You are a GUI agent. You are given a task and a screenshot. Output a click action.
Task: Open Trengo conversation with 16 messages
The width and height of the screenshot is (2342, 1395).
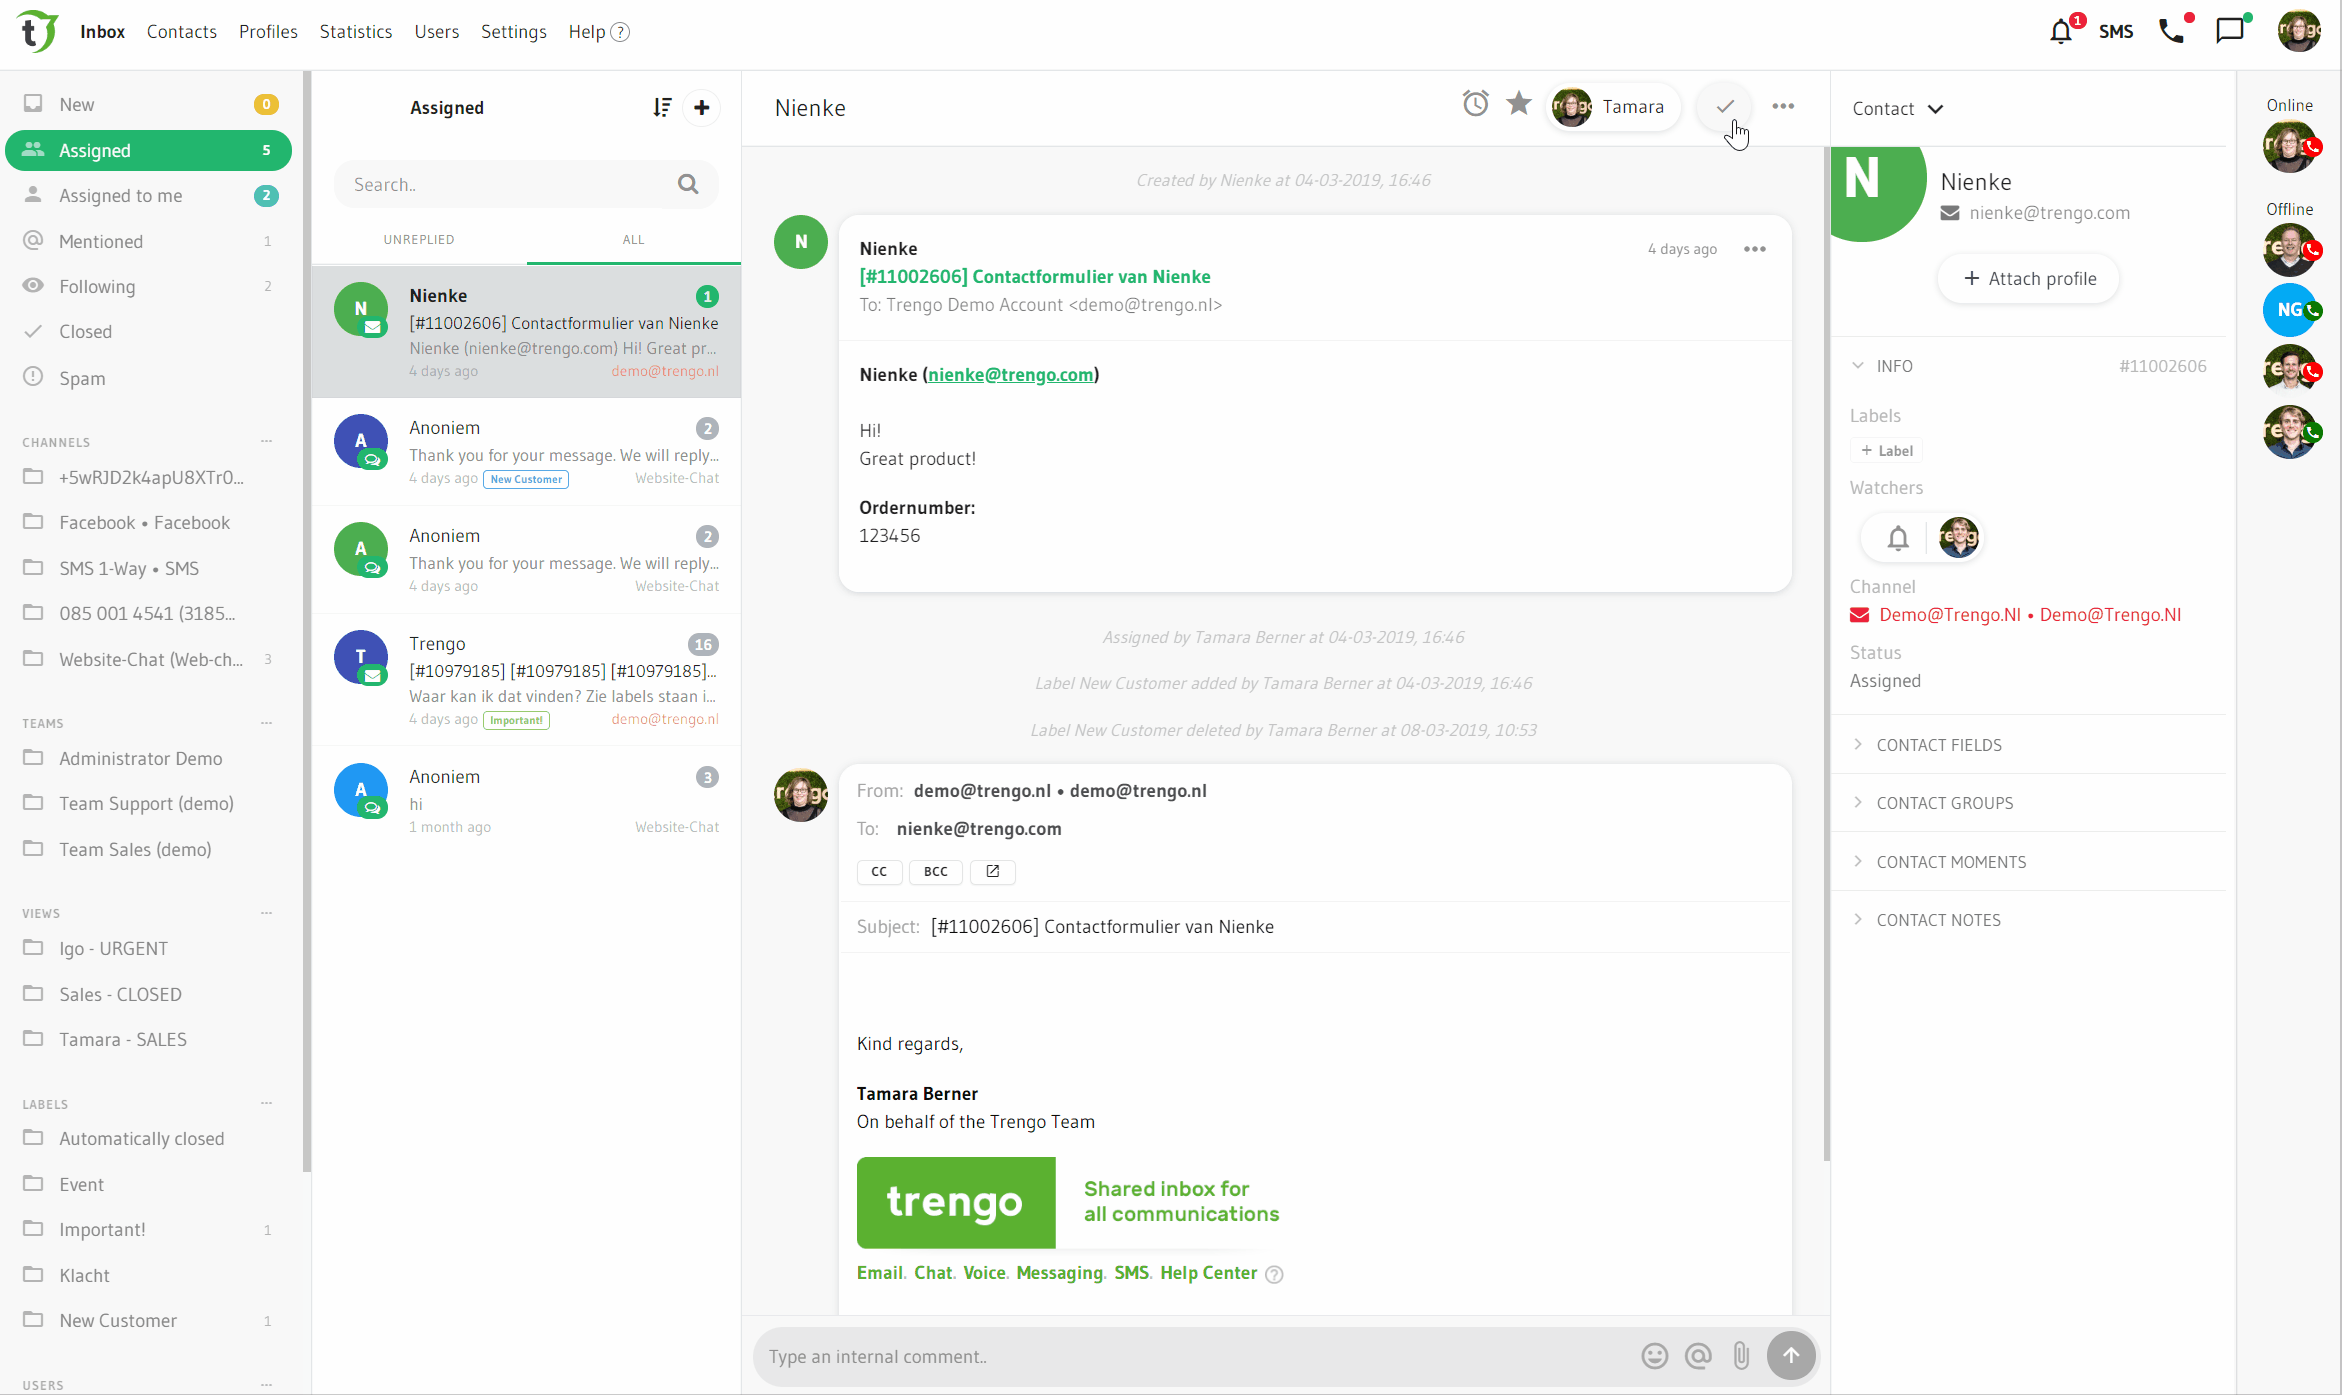pos(527,680)
